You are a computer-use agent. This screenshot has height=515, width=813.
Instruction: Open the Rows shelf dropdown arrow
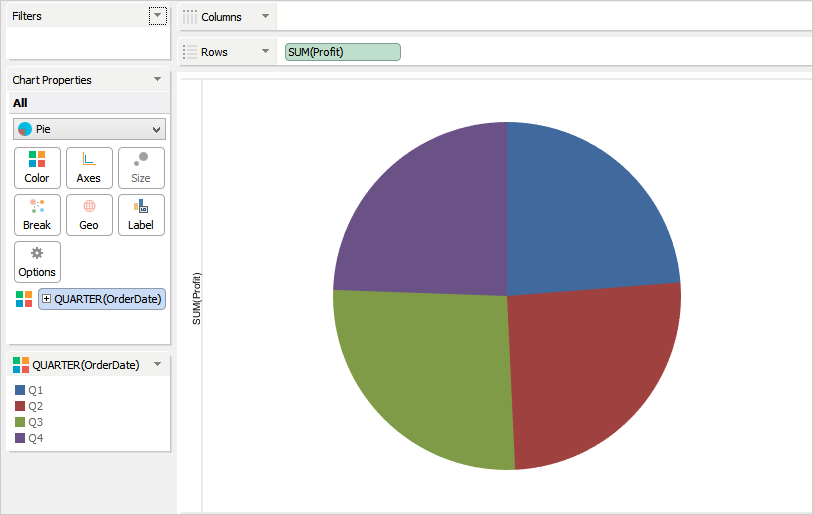pyautogui.click(x=265, y=51)
